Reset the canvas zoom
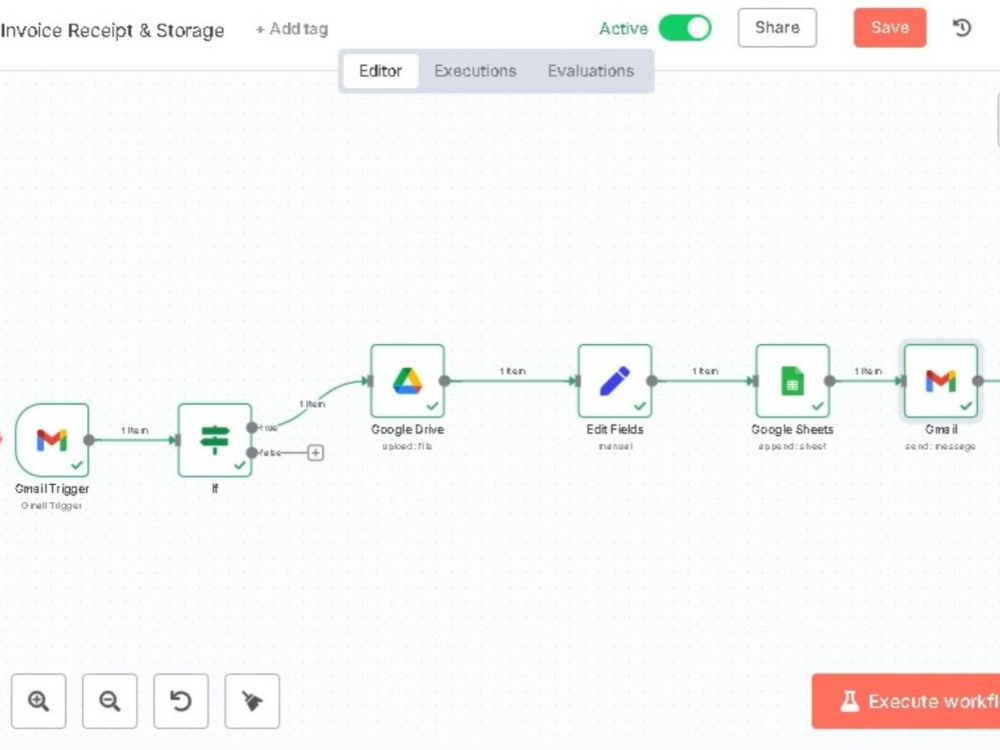The height and width of the screenshot is (750, 1000). click(180, 701)
